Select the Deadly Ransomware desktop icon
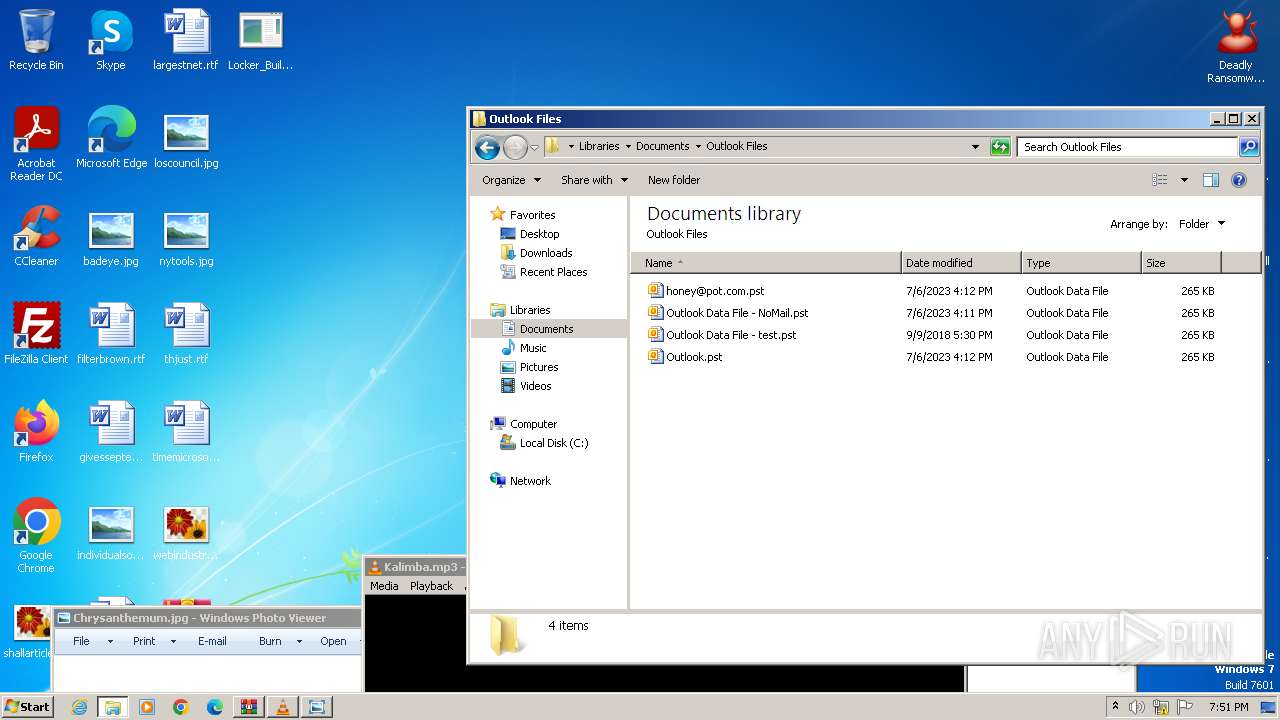Viewport: 1280px width, 720px height. point(1236,48)
